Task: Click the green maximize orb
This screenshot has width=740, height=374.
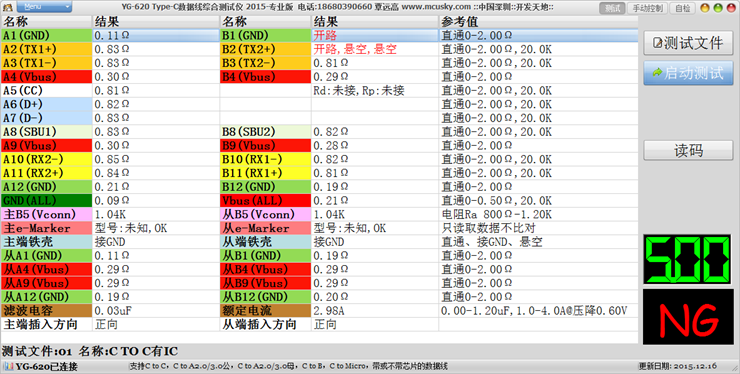Action: point(718,8)
